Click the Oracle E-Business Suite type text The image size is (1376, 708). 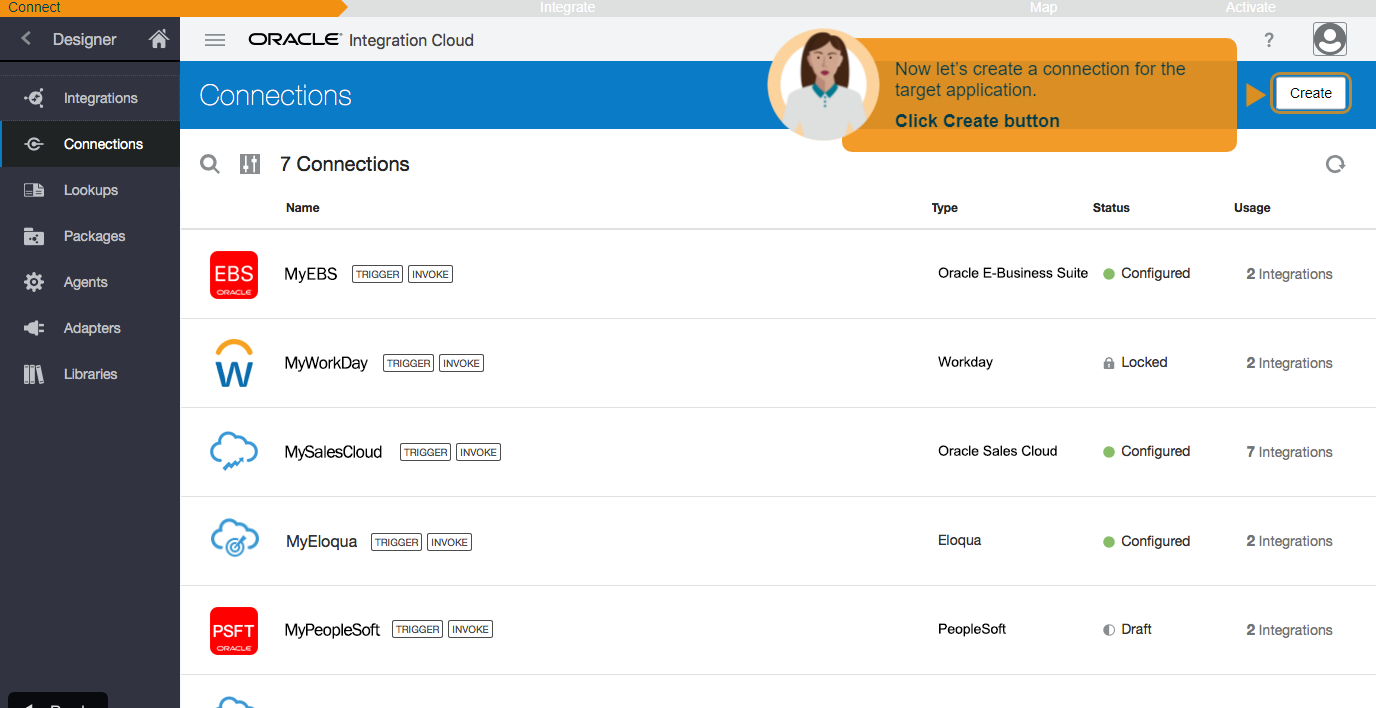pyautogui.click(x=1013, y=273)
